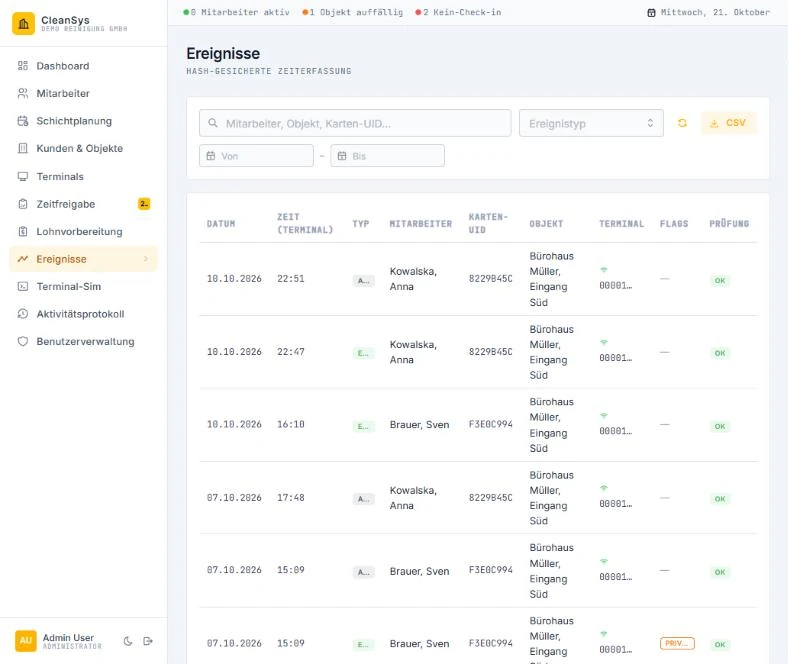
Task: Click Kowalska, Anna in the 17:48 row
Action: [x=413, y=498]
